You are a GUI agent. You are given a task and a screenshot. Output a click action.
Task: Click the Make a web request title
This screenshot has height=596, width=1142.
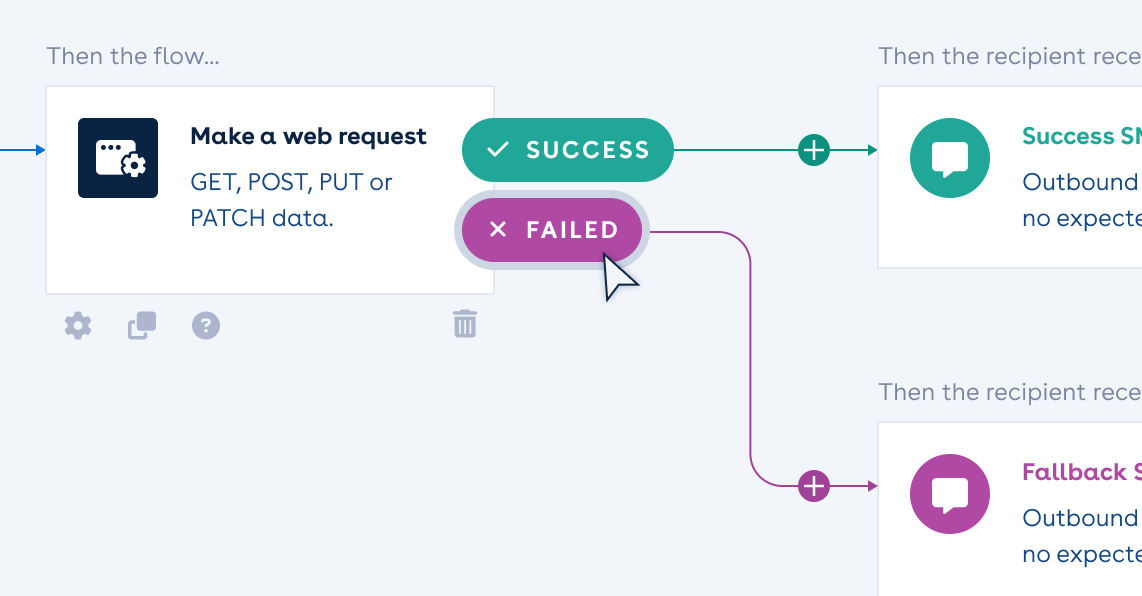[308, 136]
